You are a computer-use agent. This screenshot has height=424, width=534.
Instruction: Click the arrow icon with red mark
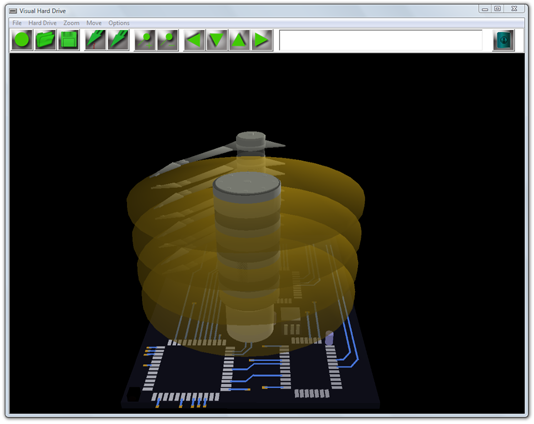95,40
